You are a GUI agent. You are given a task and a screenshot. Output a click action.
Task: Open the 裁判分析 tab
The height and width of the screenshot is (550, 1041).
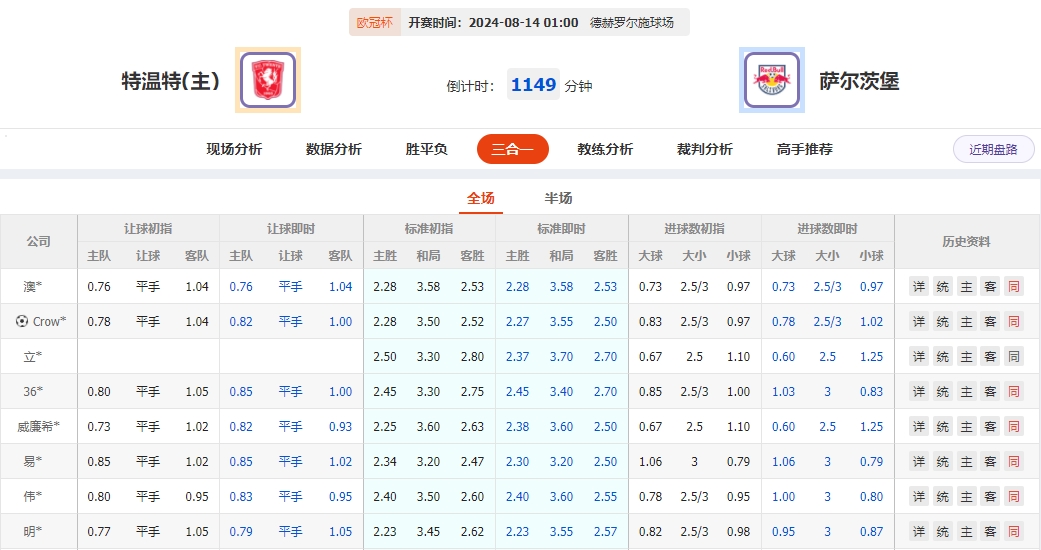(x=704, y=149)
